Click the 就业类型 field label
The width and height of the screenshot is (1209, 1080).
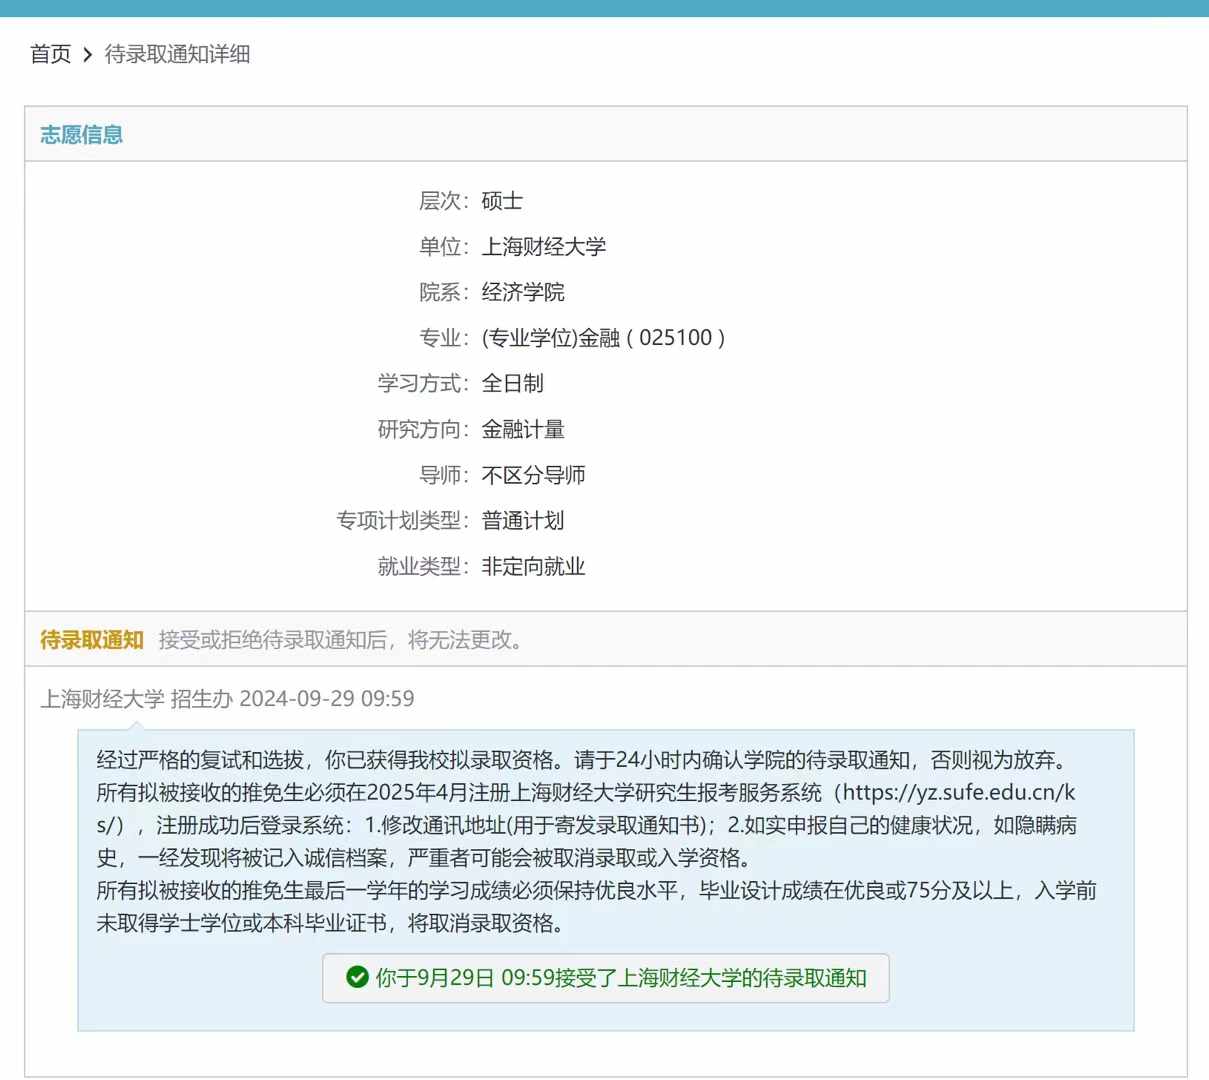pyautogui.click(x=423, y=566)
